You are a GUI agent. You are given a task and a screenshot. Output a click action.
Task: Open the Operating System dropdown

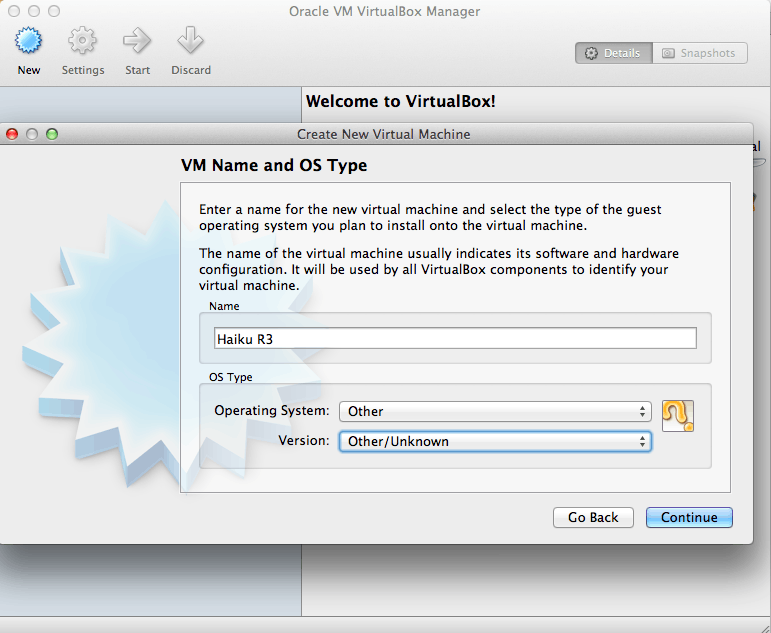pyautogui.click(x=495, y=411)
